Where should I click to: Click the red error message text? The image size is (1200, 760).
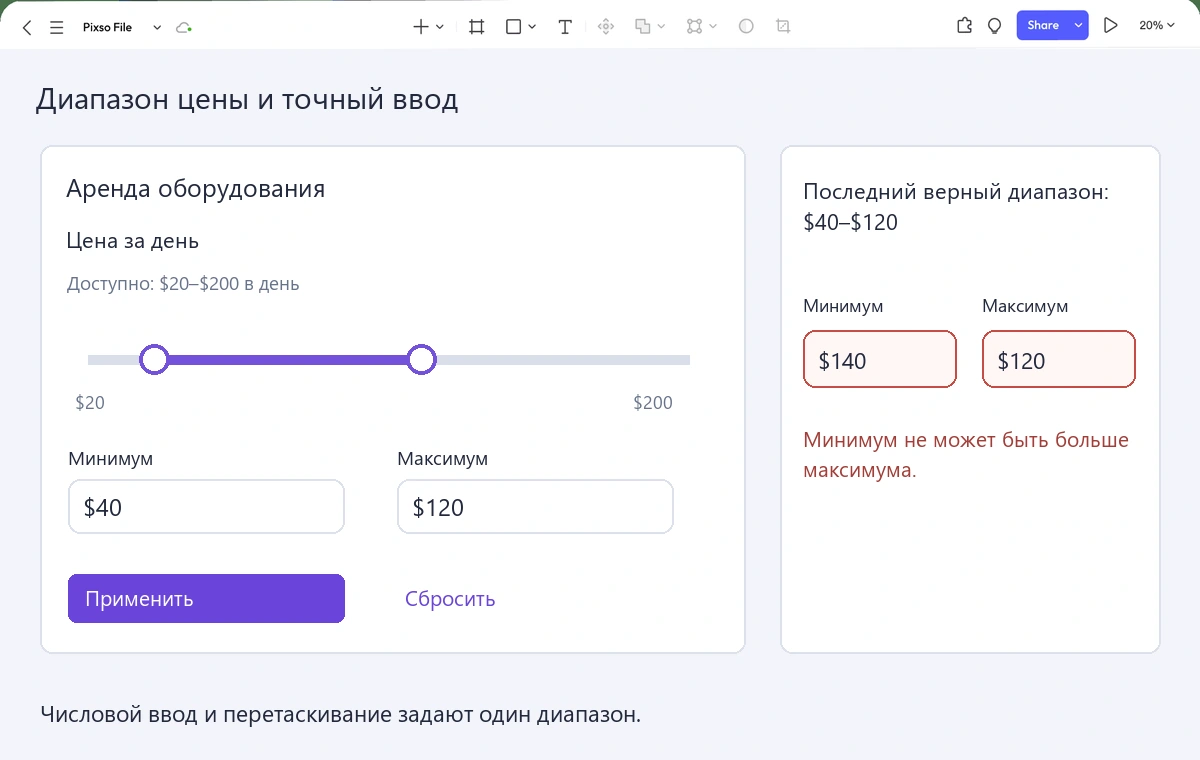(x=966, y=455)
